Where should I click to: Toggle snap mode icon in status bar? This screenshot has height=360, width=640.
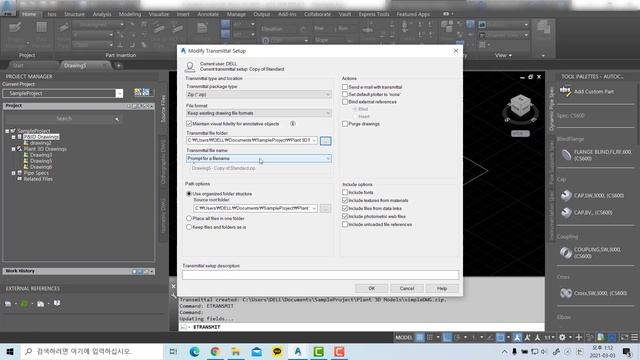(x=430, y=337)
